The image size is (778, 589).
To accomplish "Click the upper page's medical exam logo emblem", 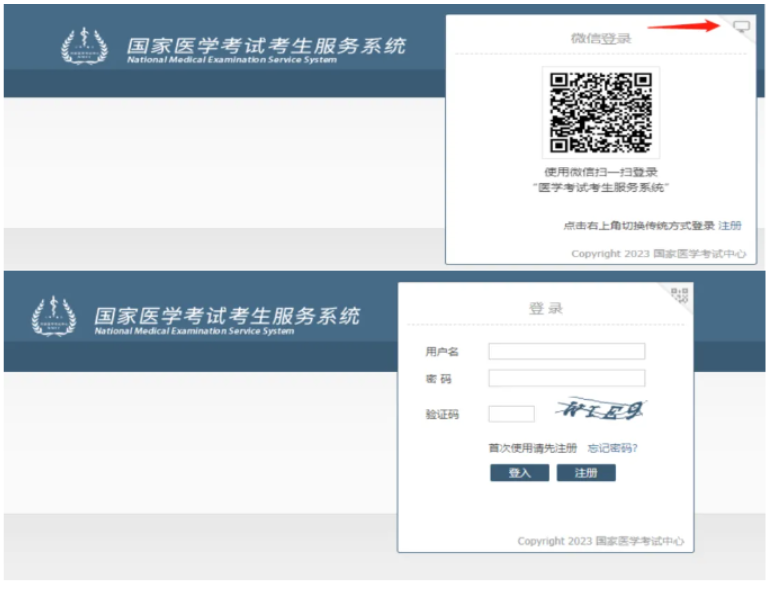I will pyautogui.click(x=84, y=46).
